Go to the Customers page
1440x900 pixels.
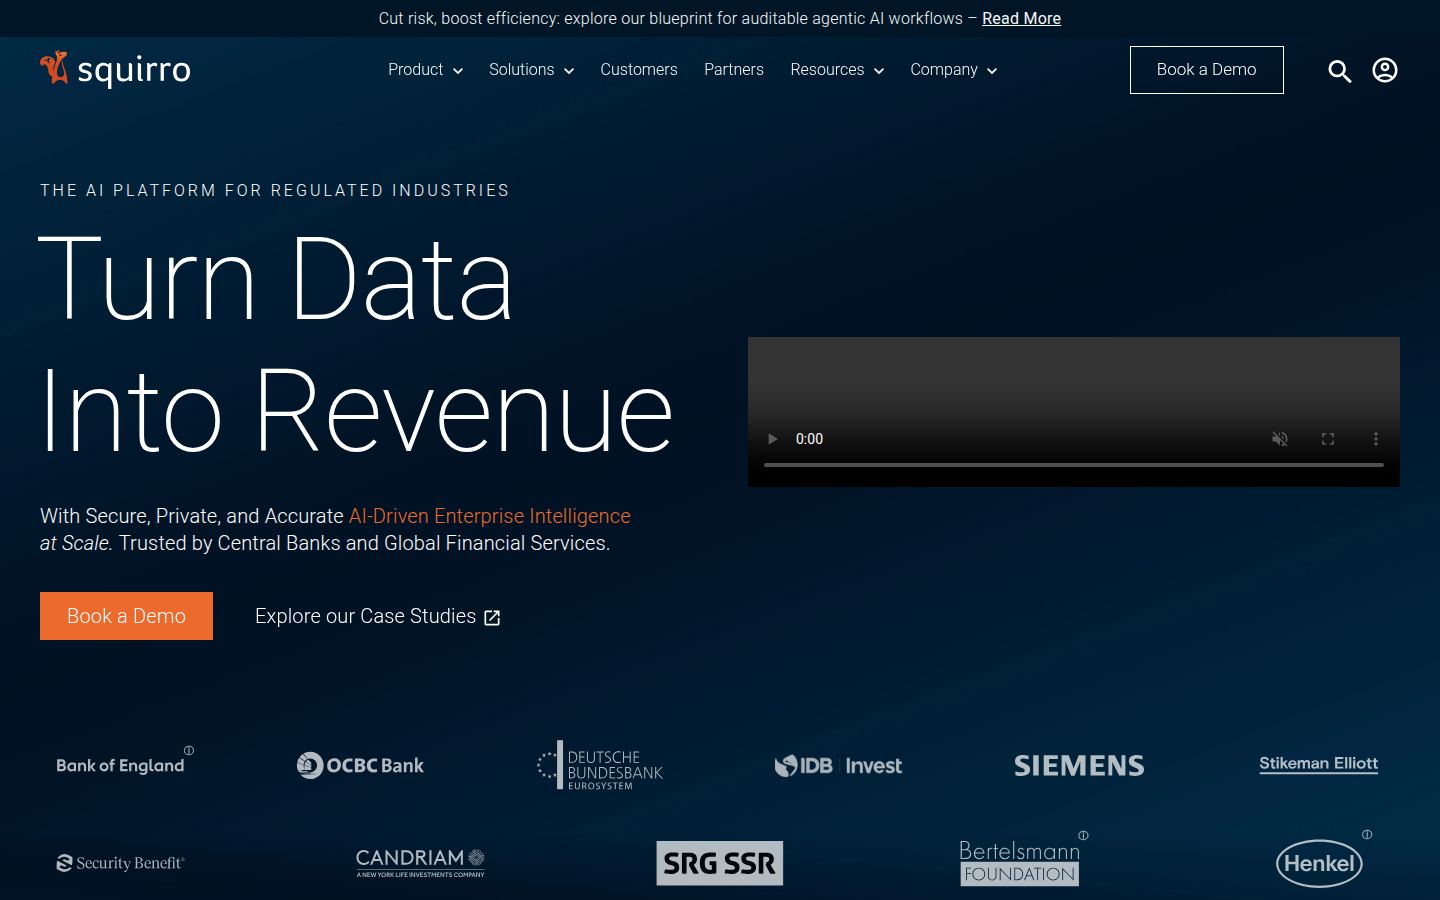click(638, 70)
